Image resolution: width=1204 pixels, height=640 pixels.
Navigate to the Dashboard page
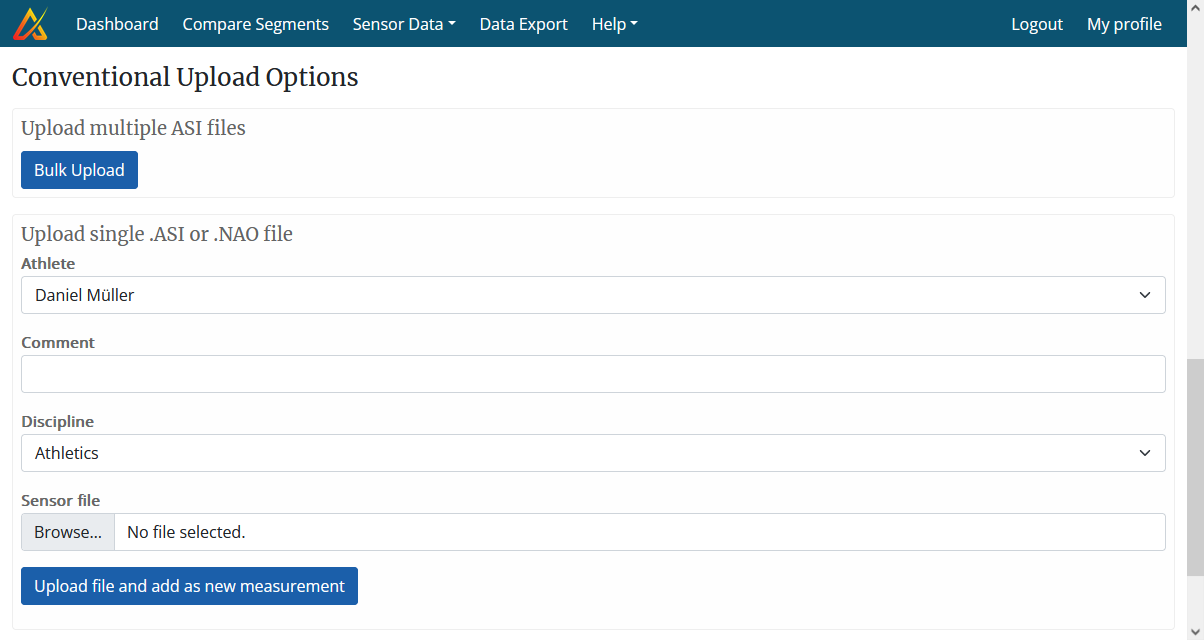pos(117,23)
